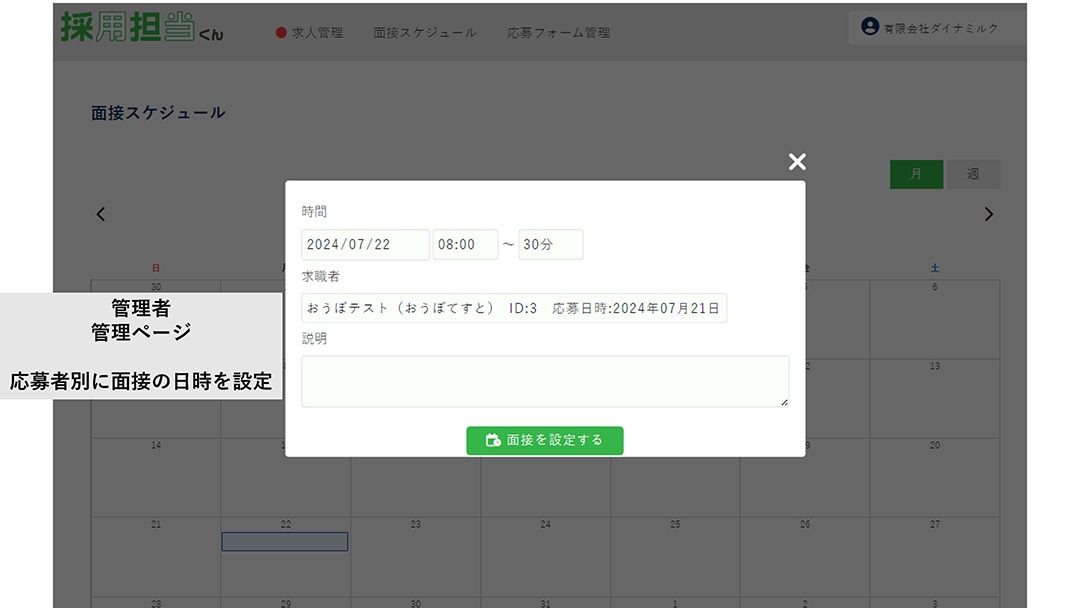Screen dimensions: 1080x608
Task: Open the user account icon in header
Action: click(x=869, y=27)
